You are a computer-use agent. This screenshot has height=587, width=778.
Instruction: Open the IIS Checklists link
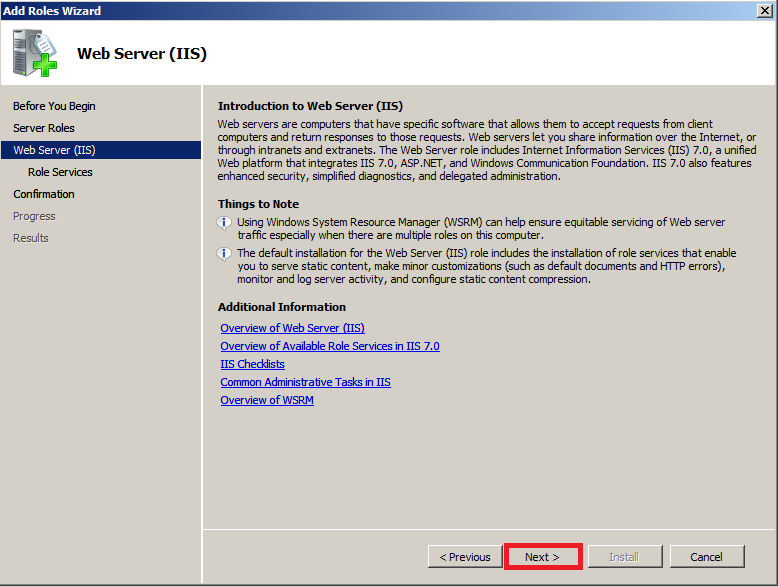click(x=253, y=364)
